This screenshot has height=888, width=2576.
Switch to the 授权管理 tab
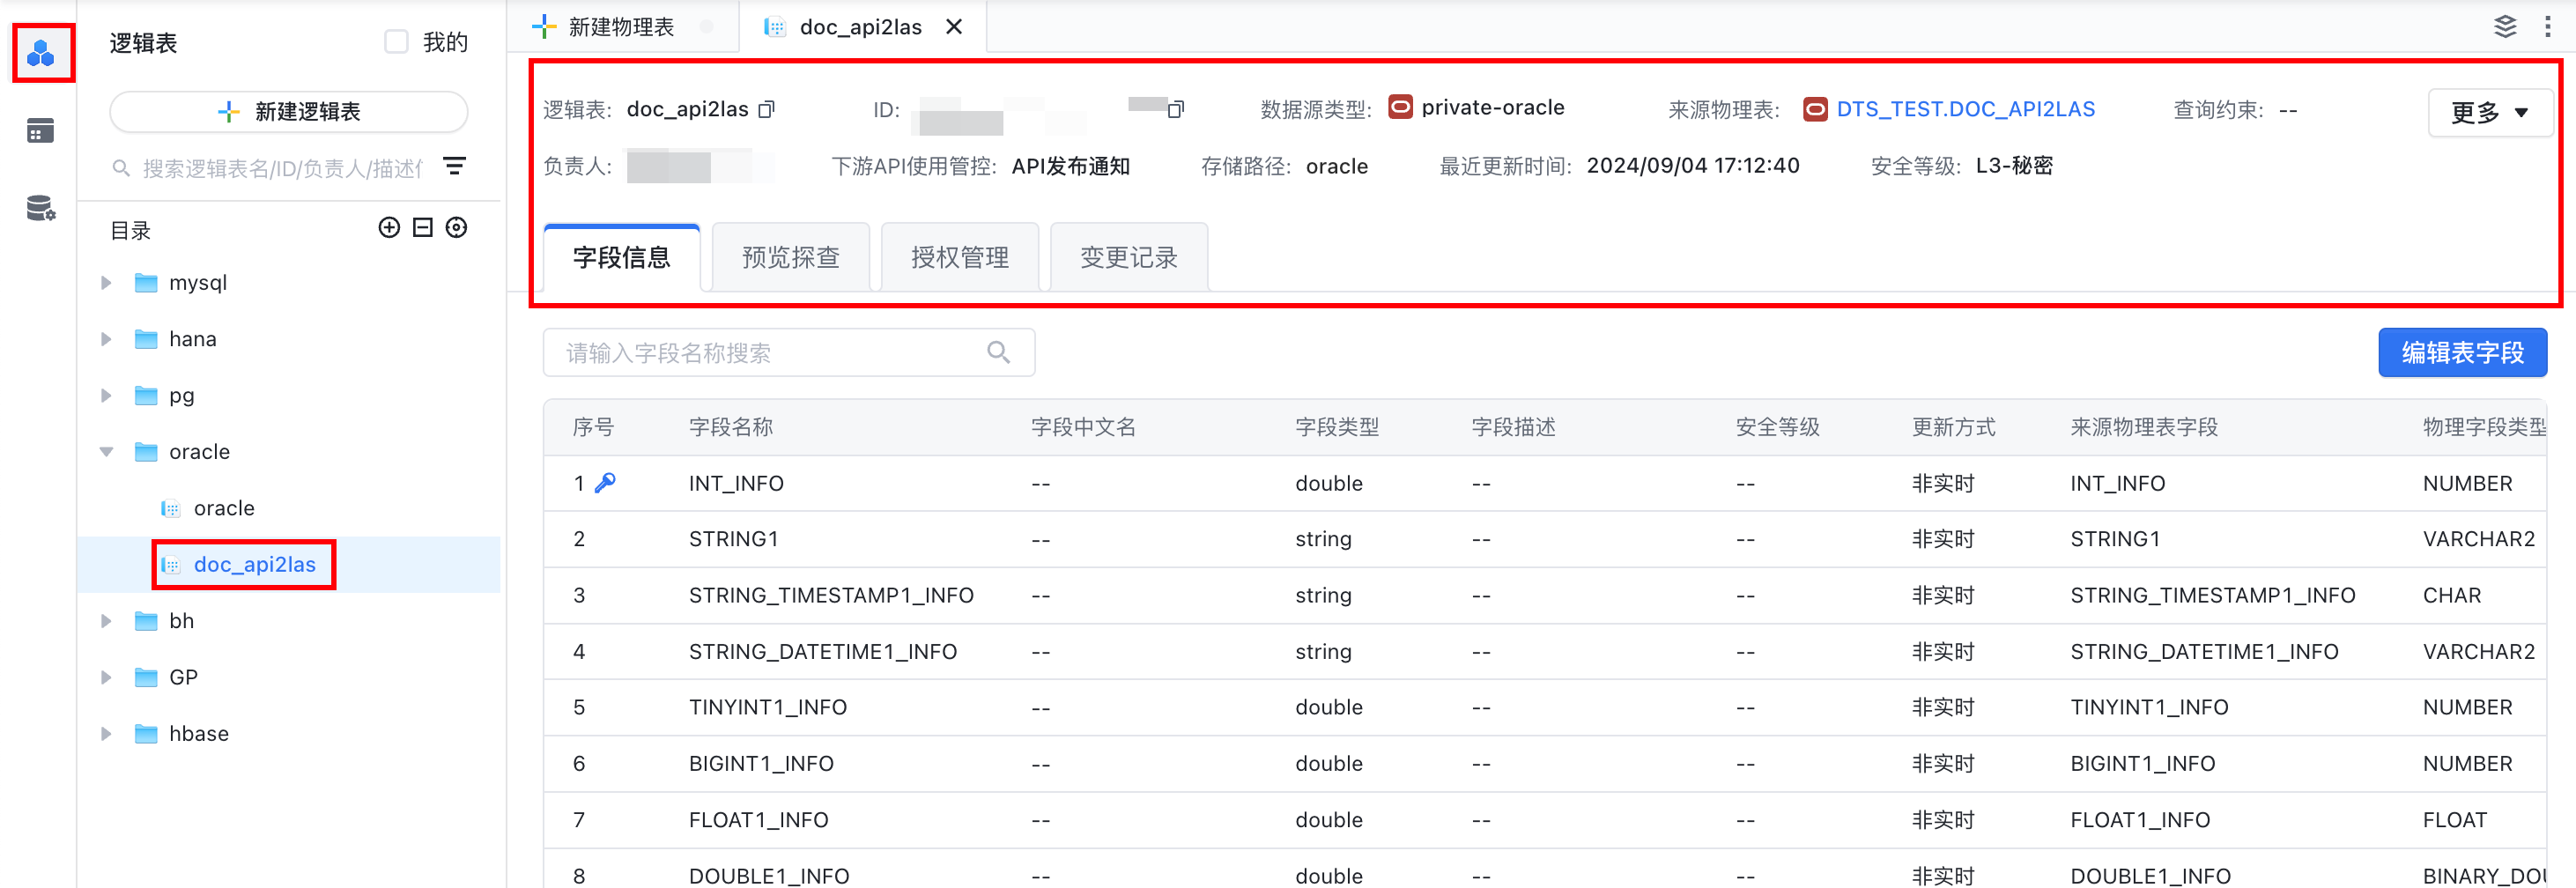[960, 257]
